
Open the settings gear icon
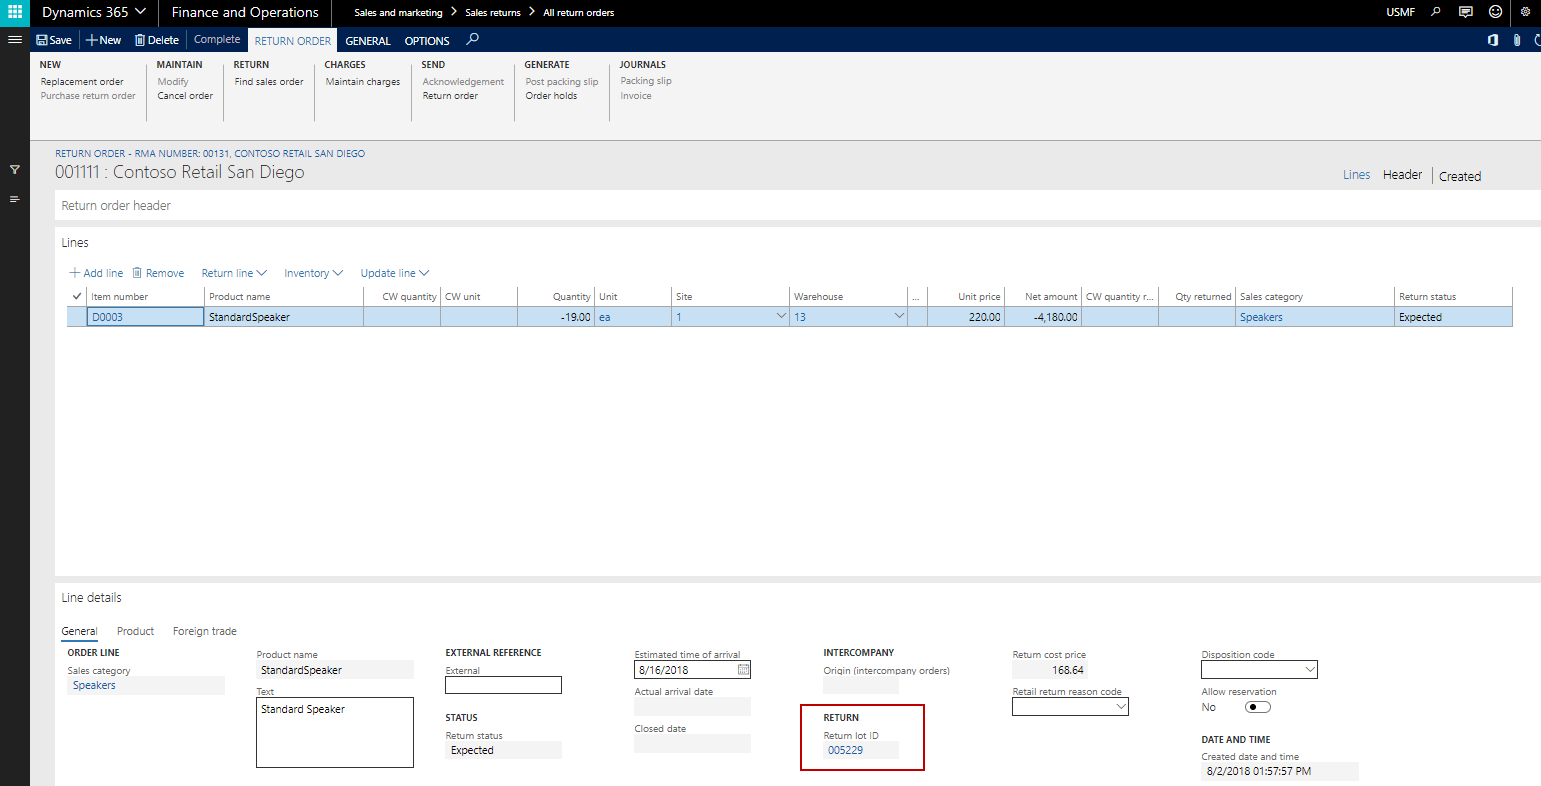1525,12
